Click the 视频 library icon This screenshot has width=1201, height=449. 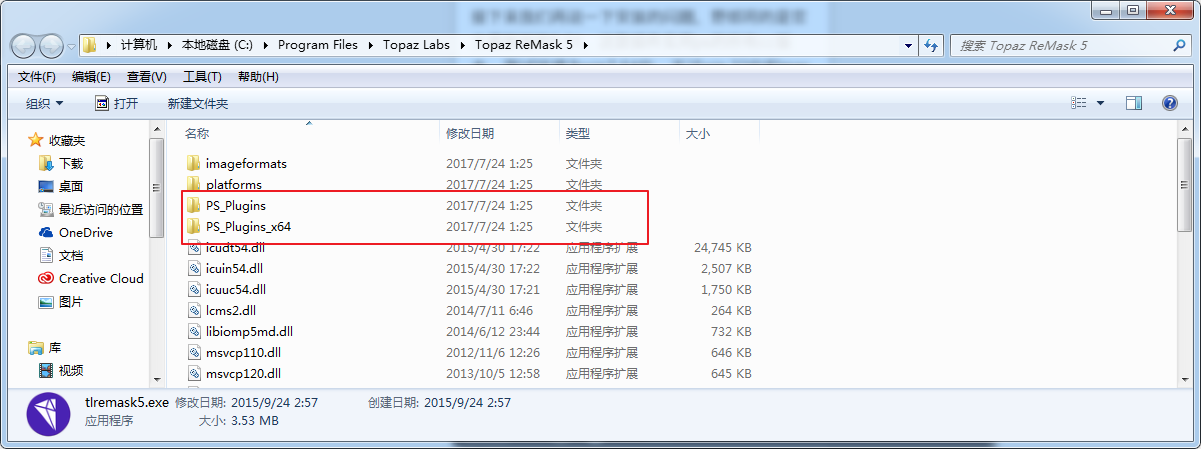[x=46, y=370]
